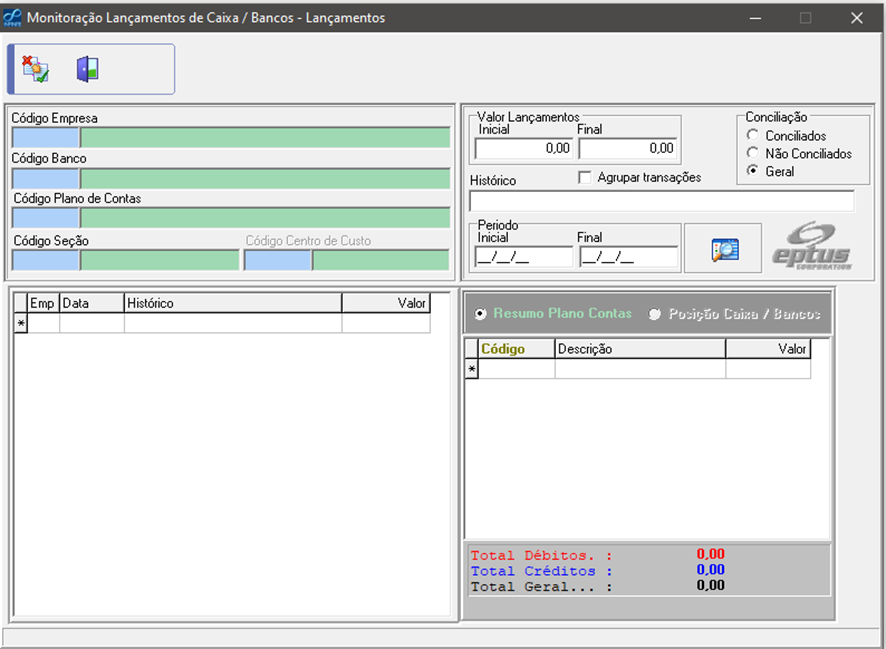The height and width of the screenshot is (649, 886).
Task: Select the Conciliados radio option
Action: [x=753, y=136]
